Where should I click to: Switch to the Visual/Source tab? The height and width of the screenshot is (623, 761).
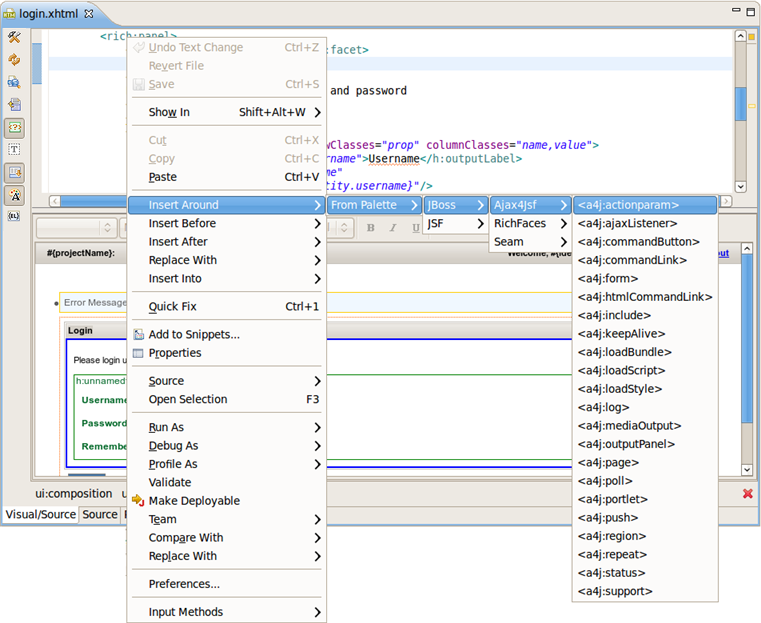(x=41, y=514)
